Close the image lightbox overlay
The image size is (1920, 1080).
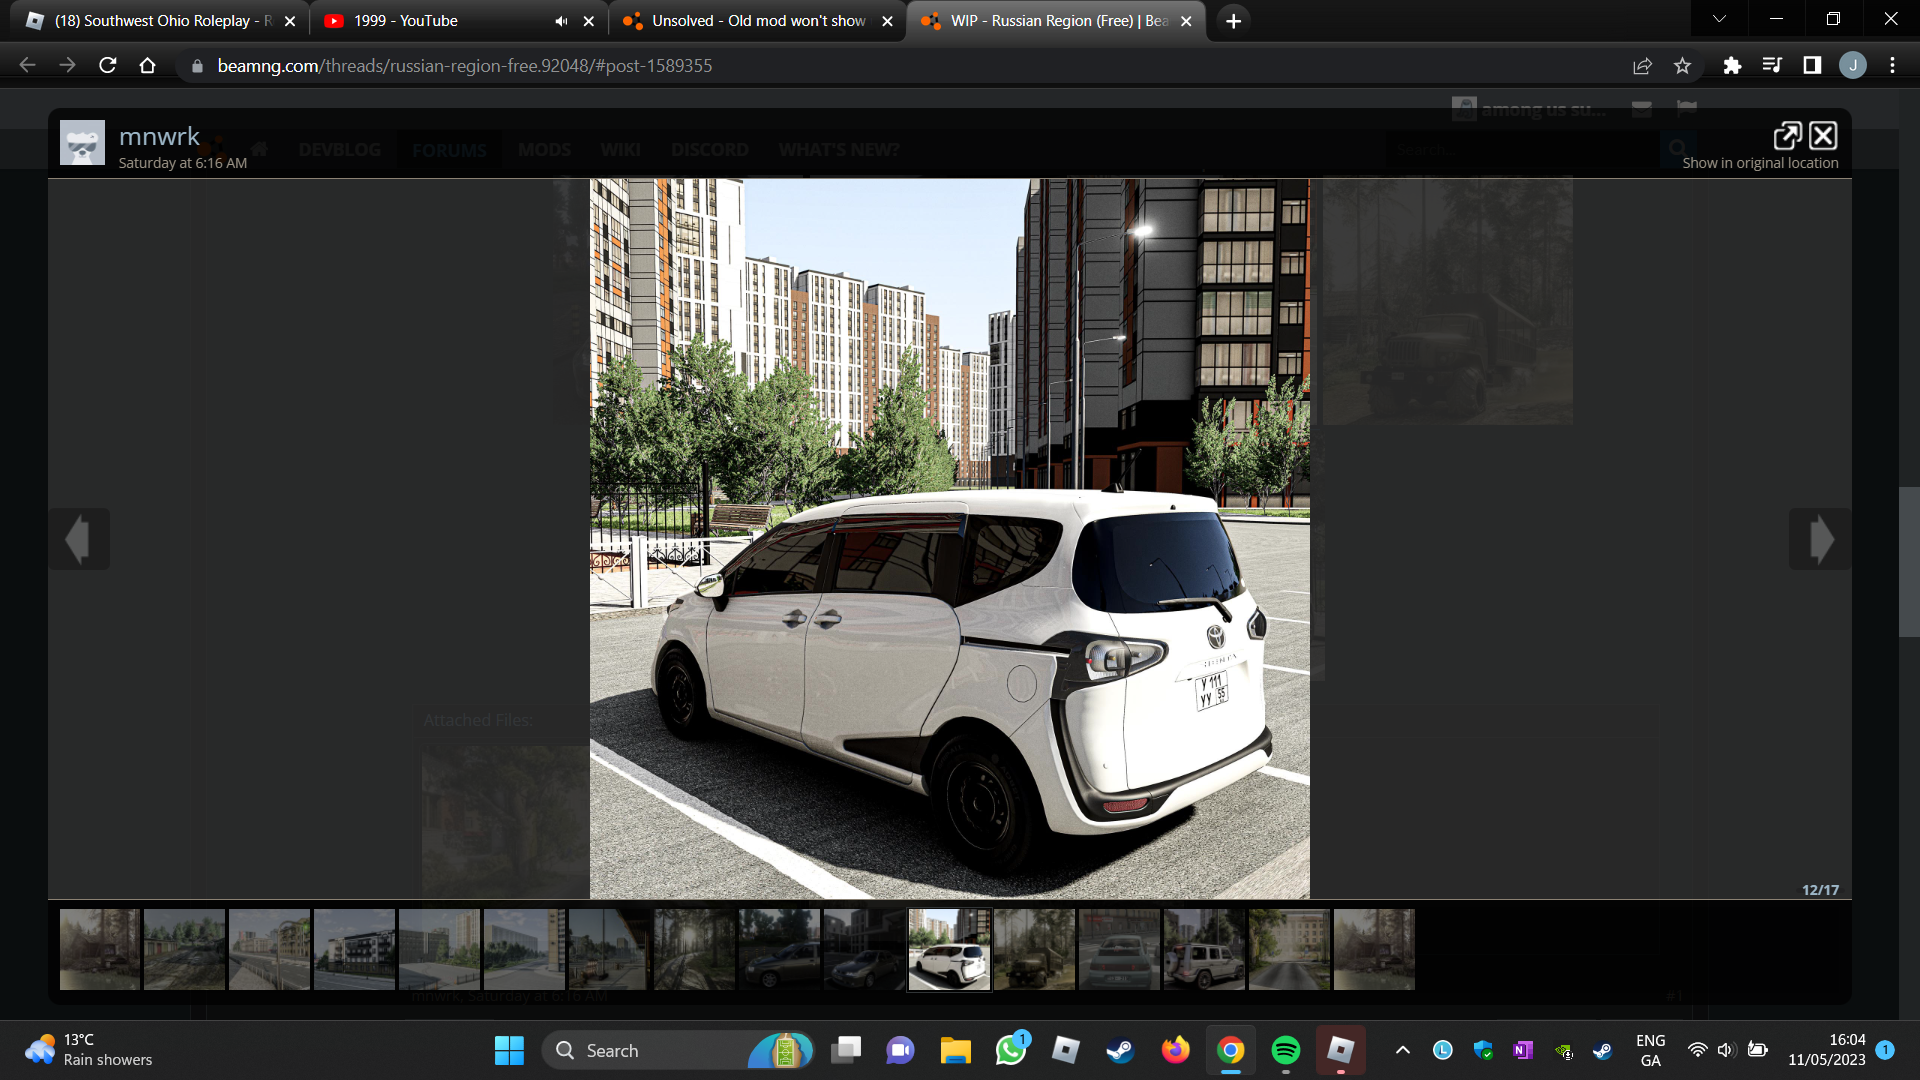click(1823, 135)
